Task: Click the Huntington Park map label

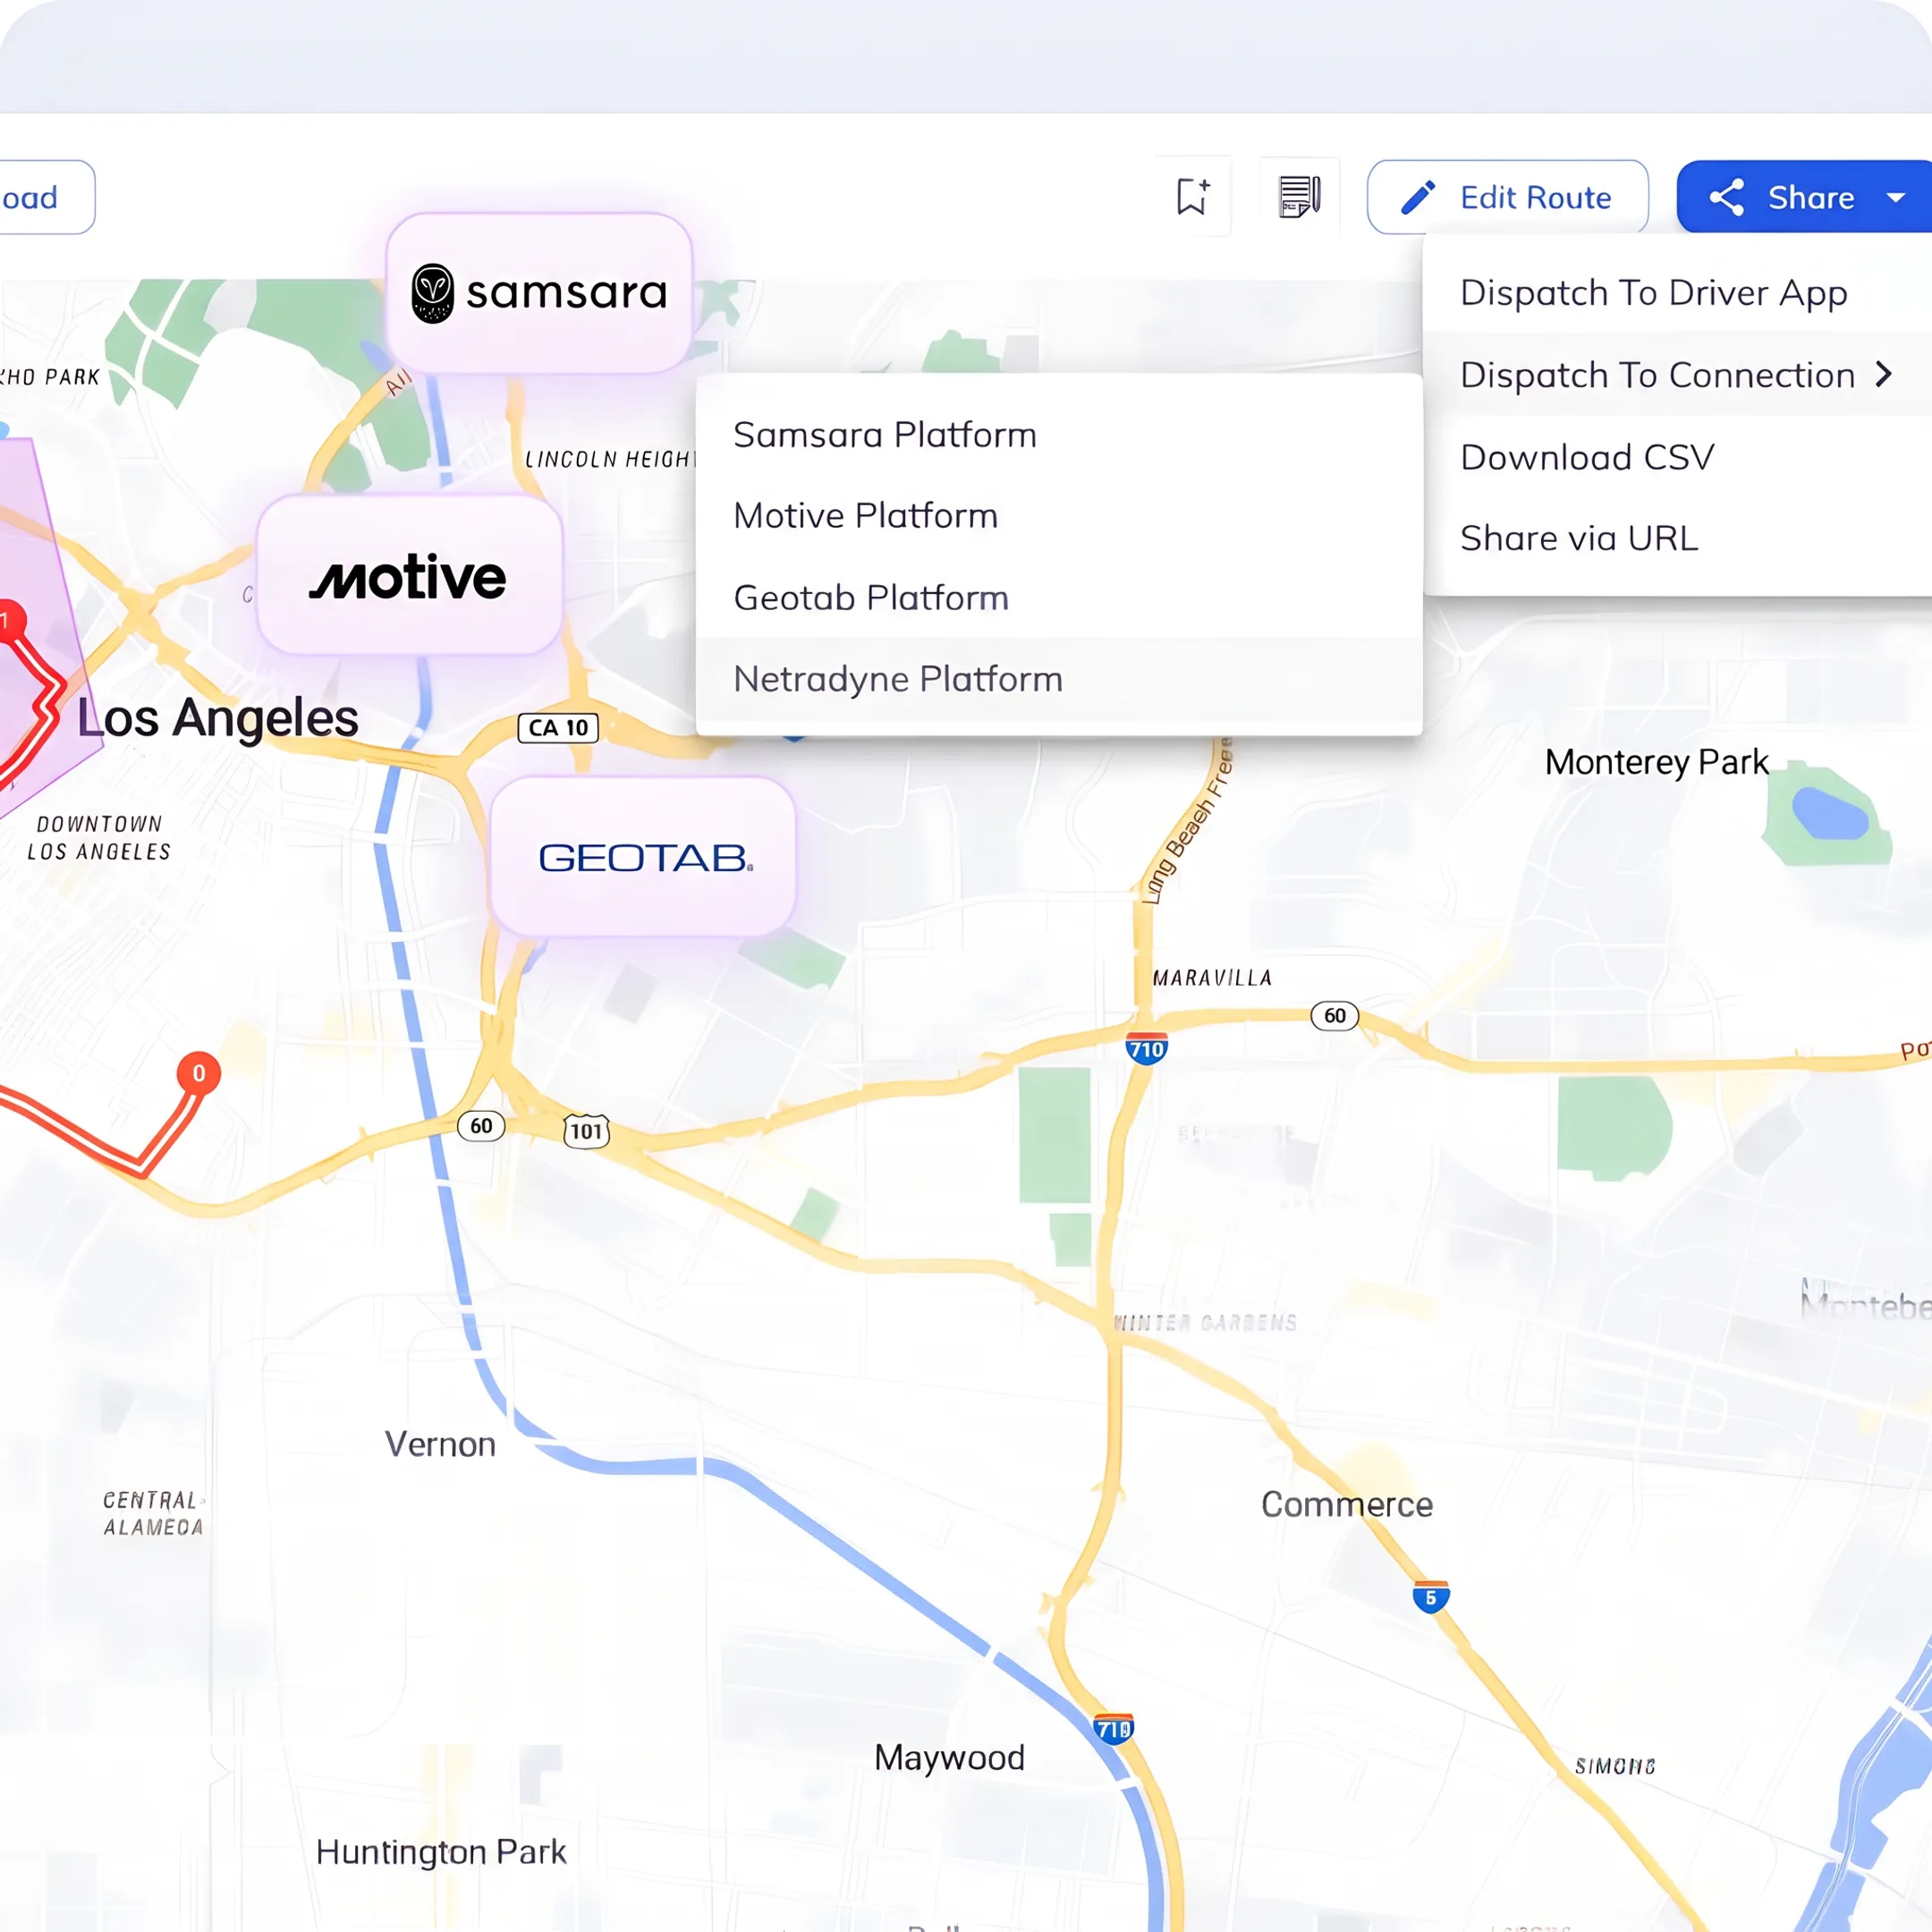Action: 441,1852
